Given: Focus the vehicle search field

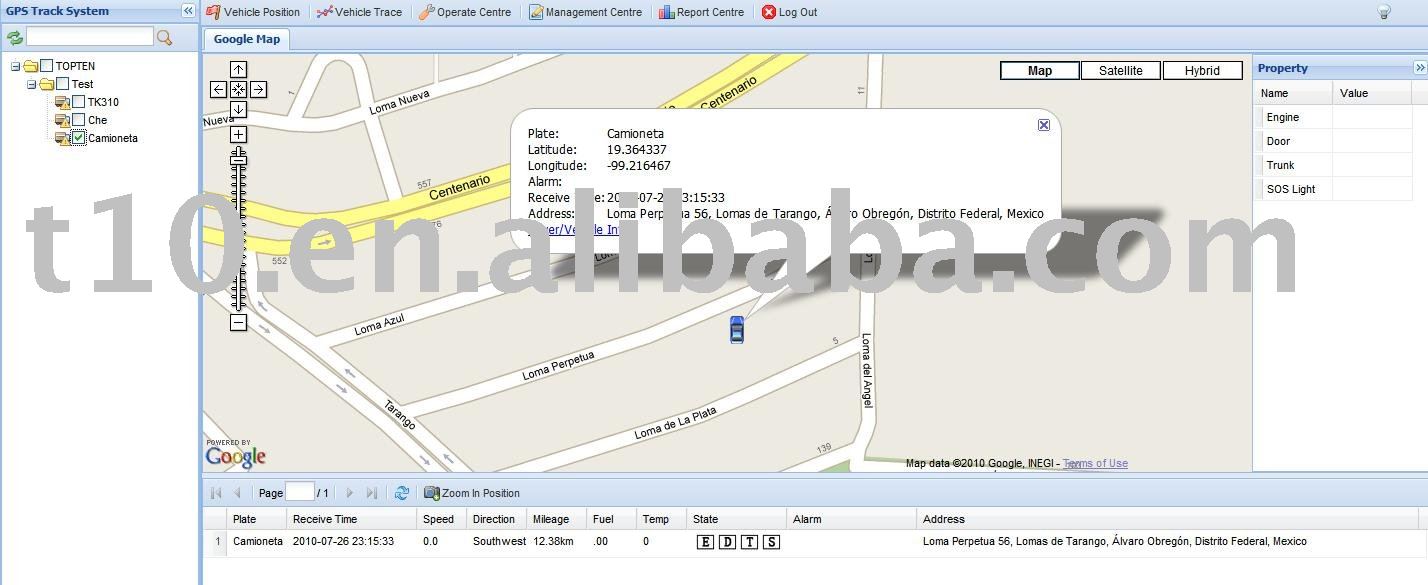Looking at the screenshot, I should [90, 37].
